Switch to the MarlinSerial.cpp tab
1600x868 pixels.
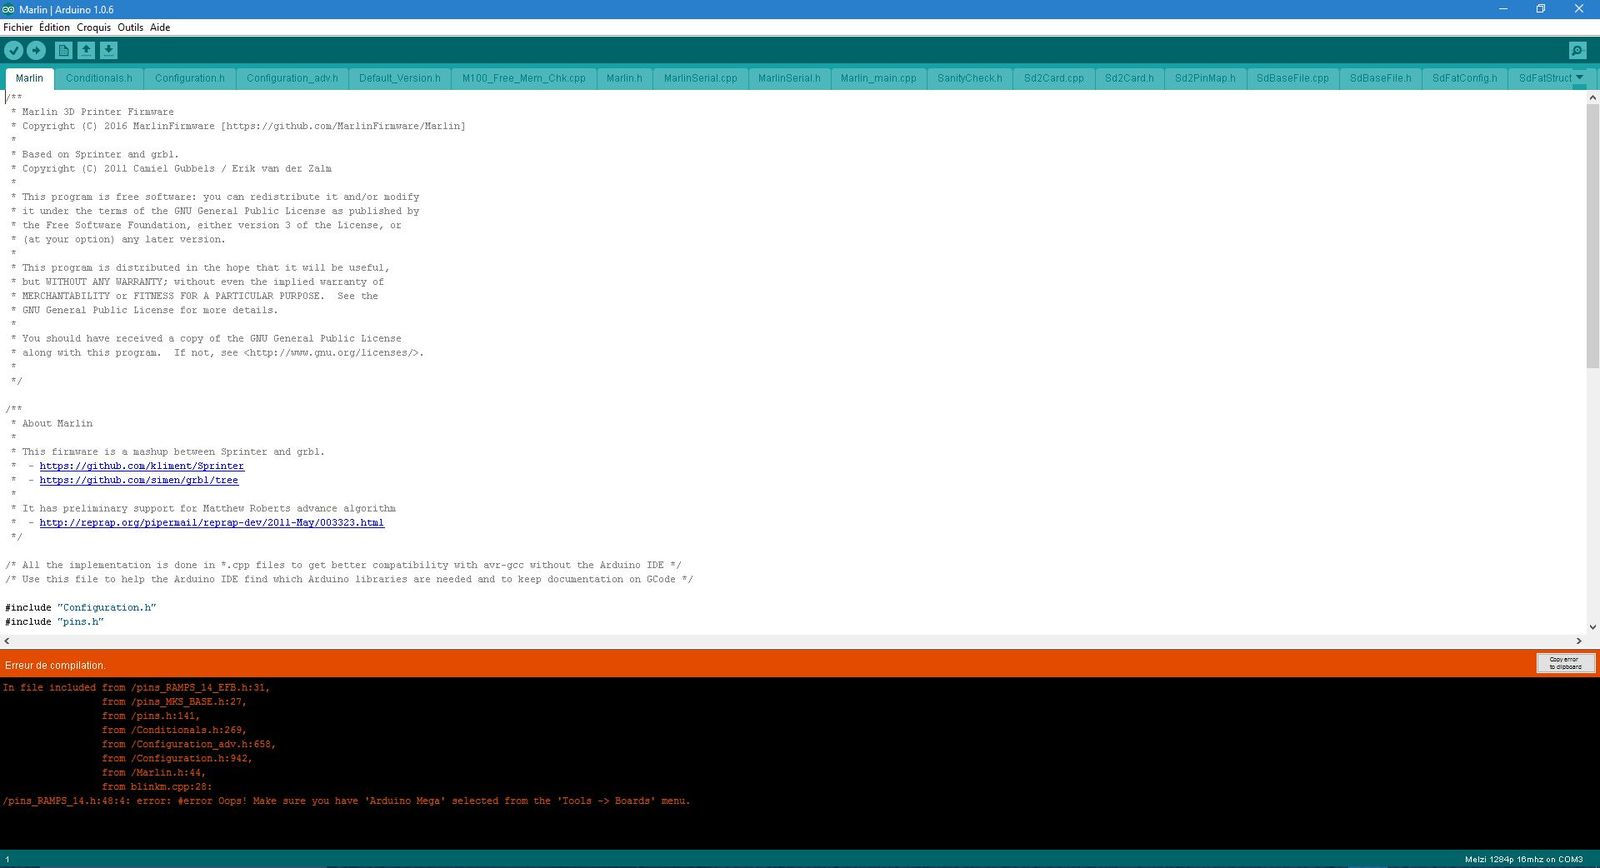[x=701, y=78]
